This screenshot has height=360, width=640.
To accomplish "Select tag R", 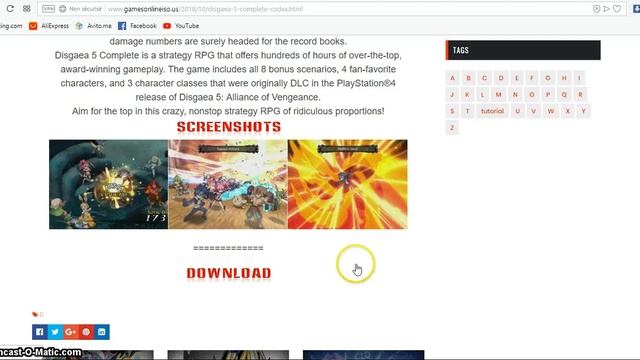I will coord(580,94).
